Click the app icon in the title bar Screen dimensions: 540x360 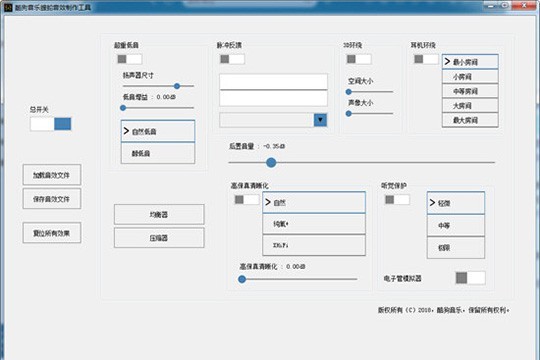(x=8, y=7)
